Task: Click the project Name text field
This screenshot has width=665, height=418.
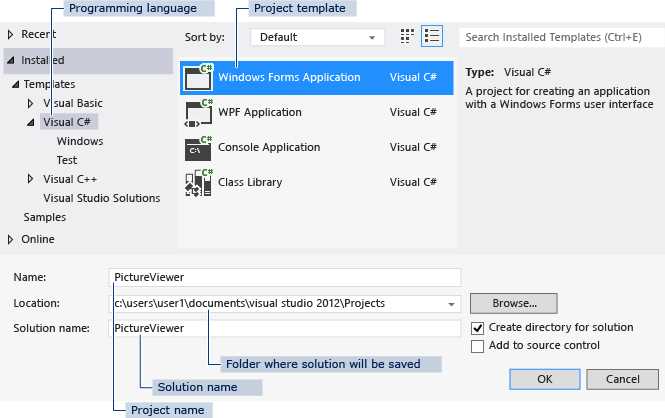Action: tap(285, 277)
